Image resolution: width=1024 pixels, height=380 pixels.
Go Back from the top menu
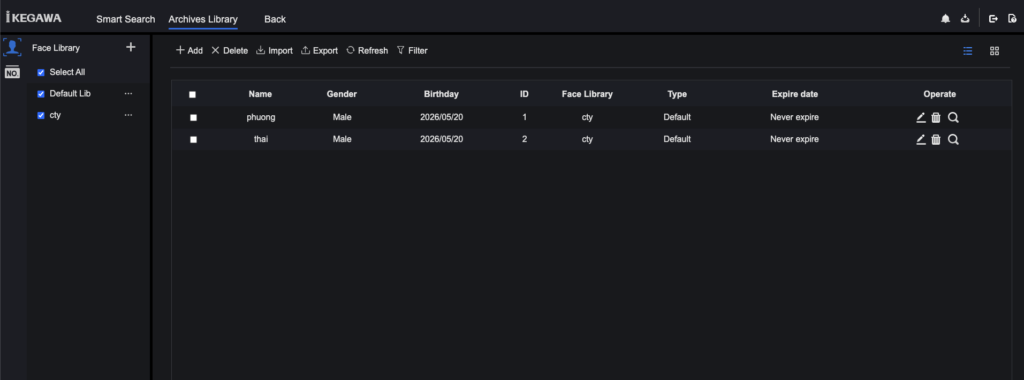[x=275, y=19]
